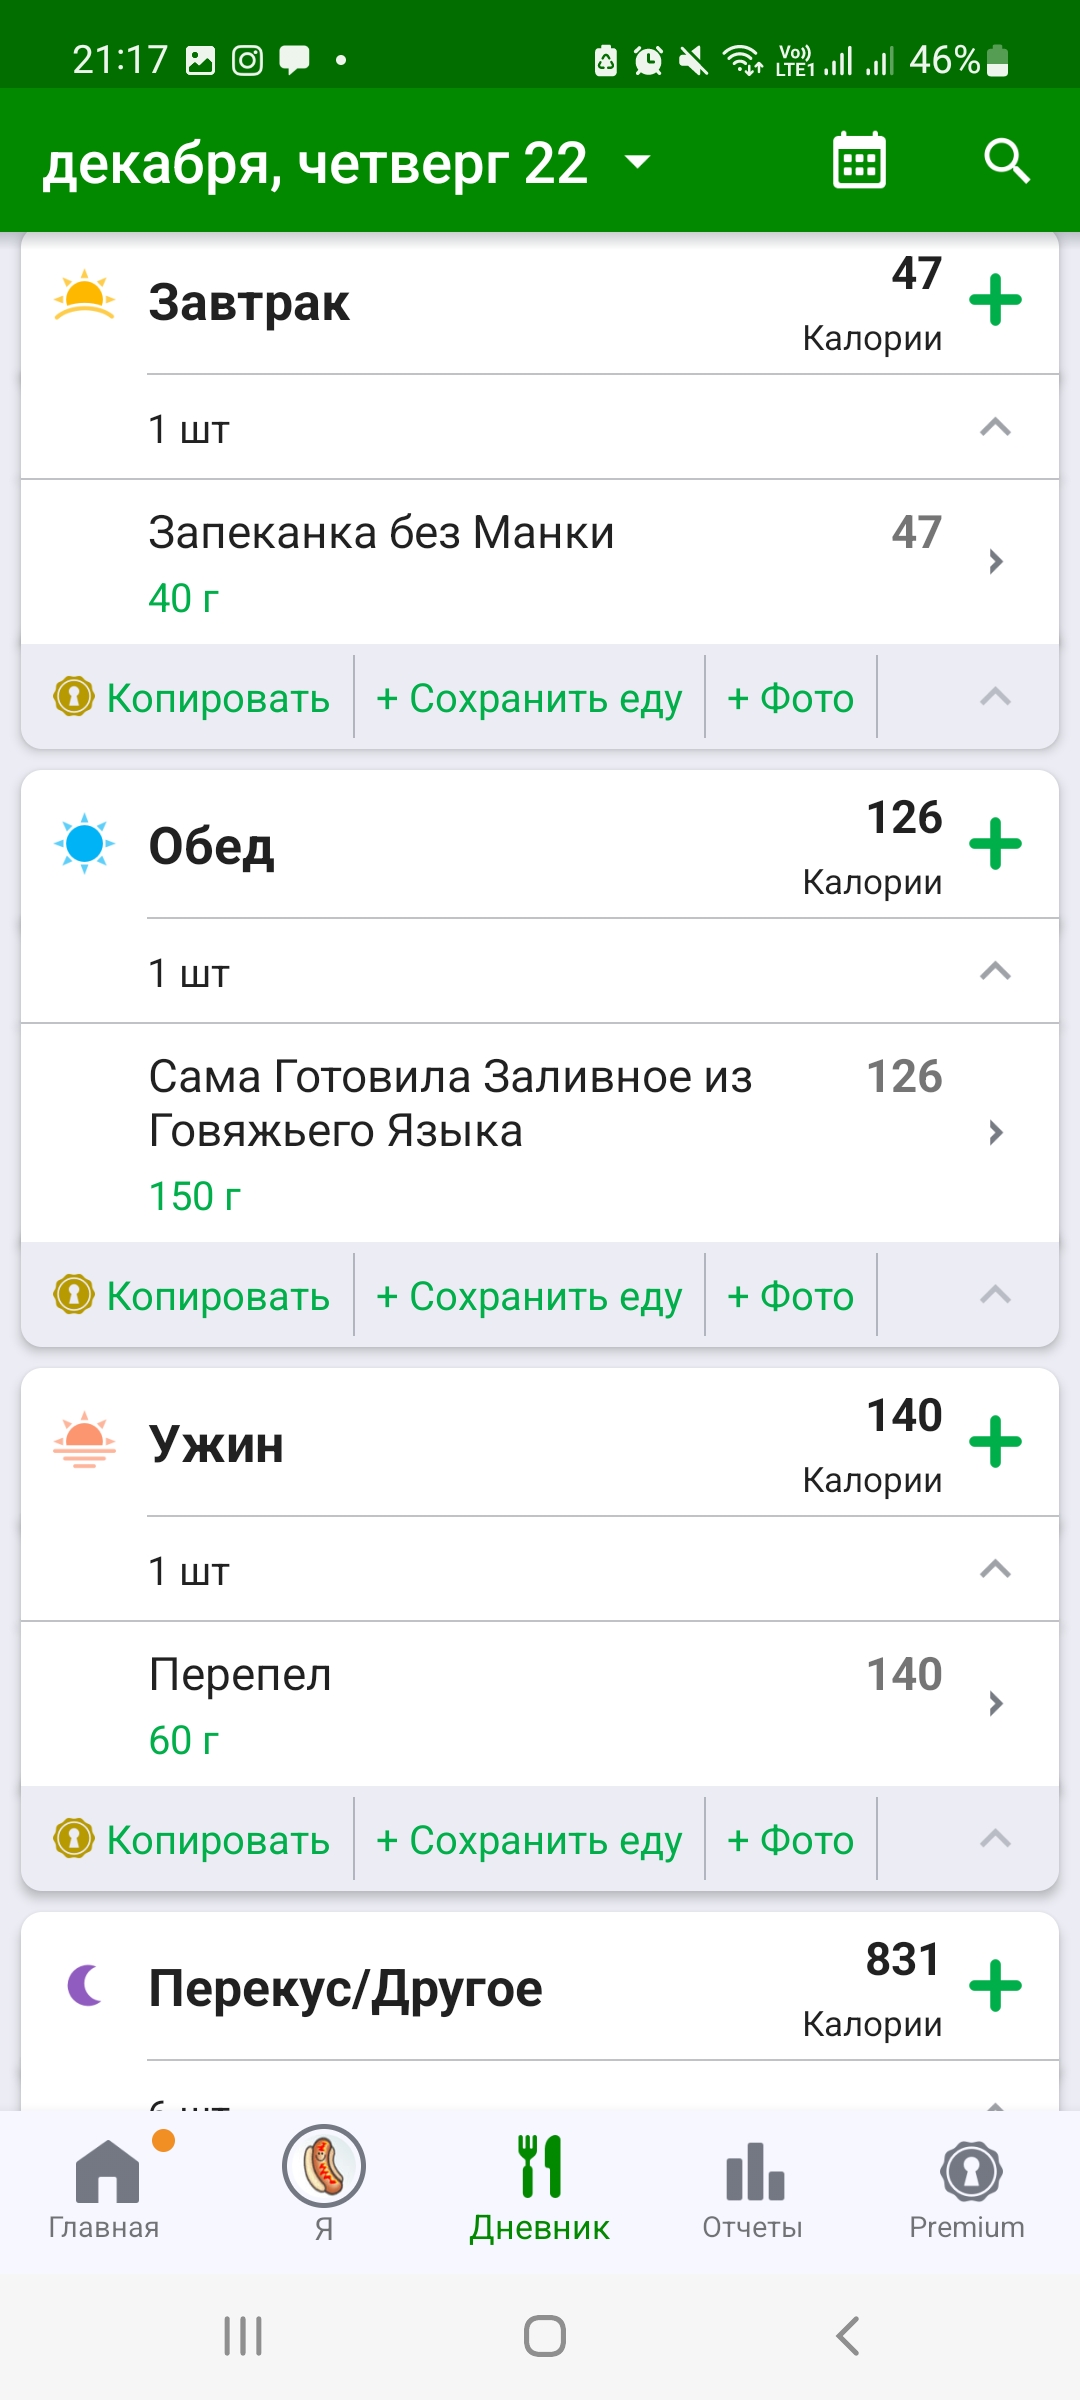
Task: Tap + Фото under Ужин
Action: pos(790,1840)
